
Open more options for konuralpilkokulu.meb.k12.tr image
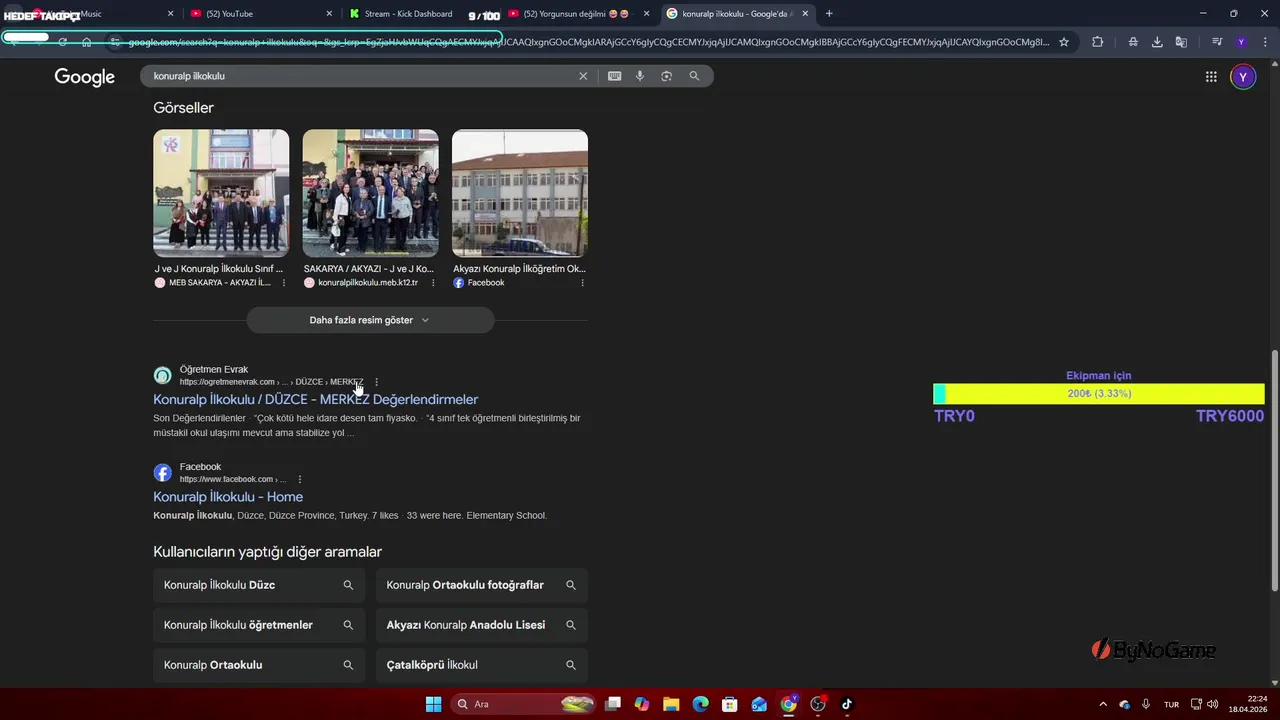(433, 283)
